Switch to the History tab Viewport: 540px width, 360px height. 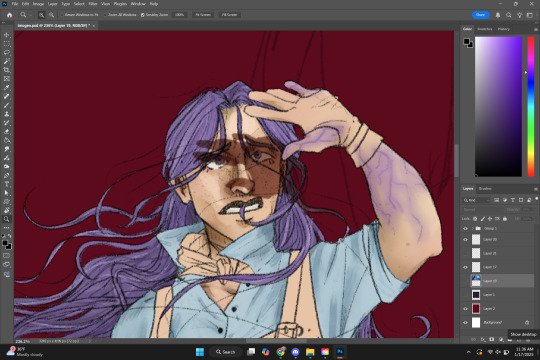pyautogui.click(x=503, y=29)
